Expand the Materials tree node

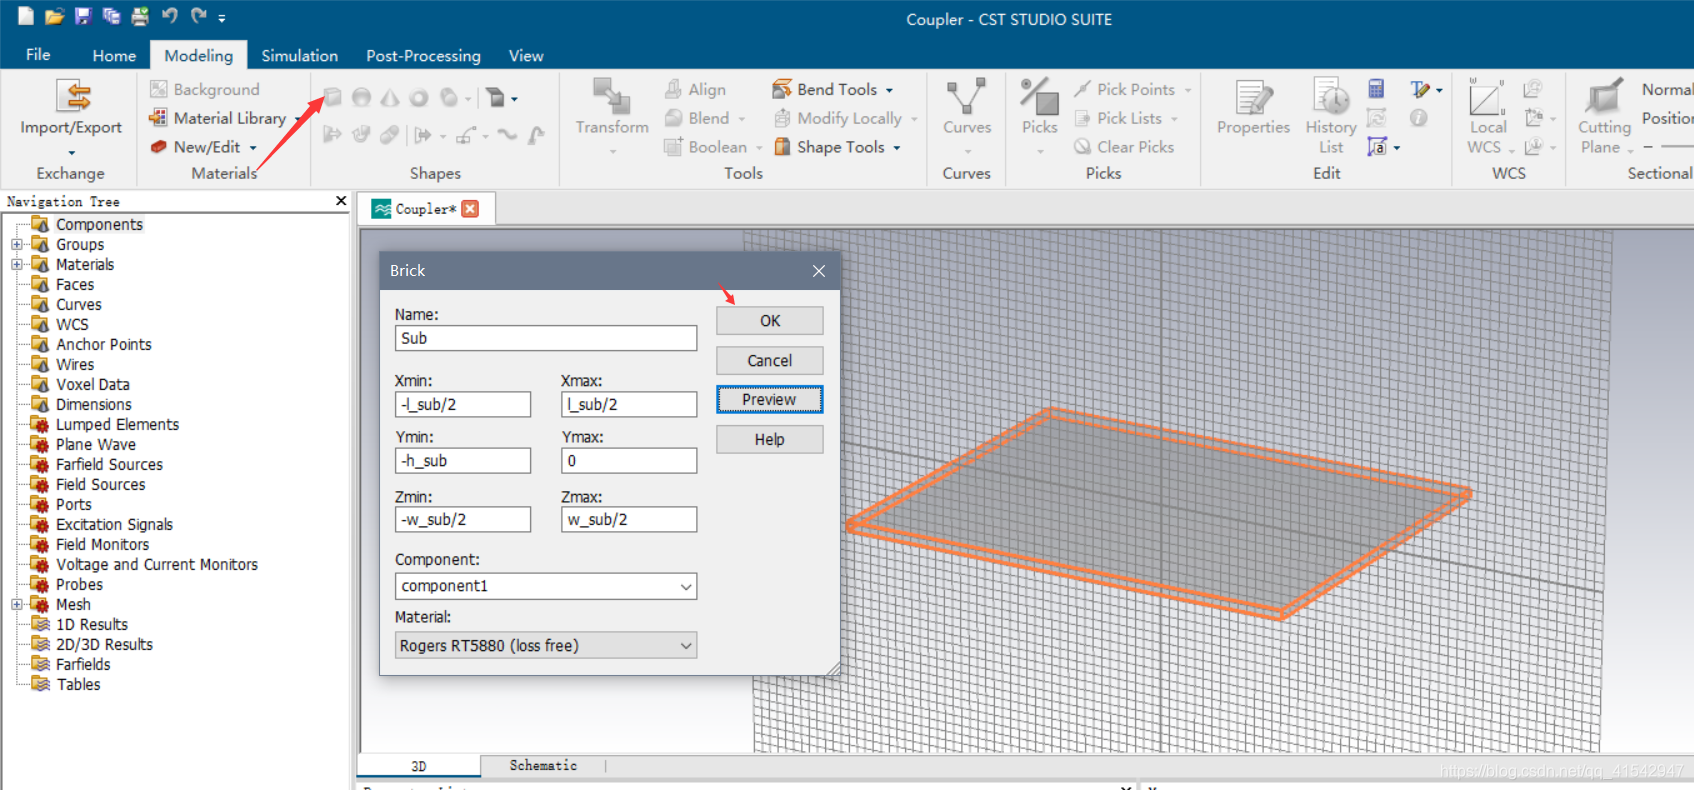16,265
